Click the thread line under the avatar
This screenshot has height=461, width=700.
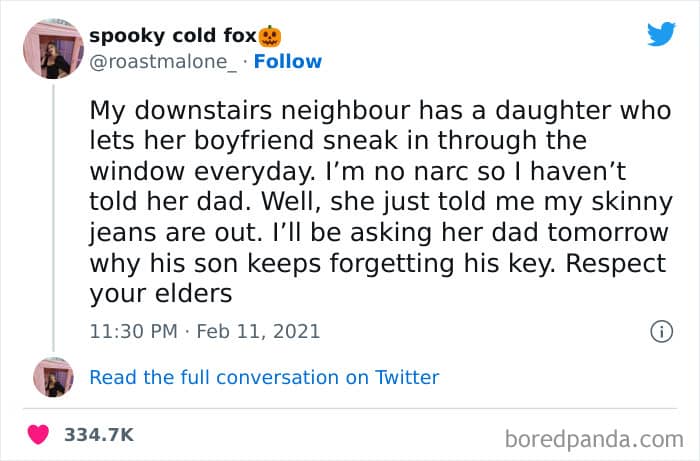point(54,218)
